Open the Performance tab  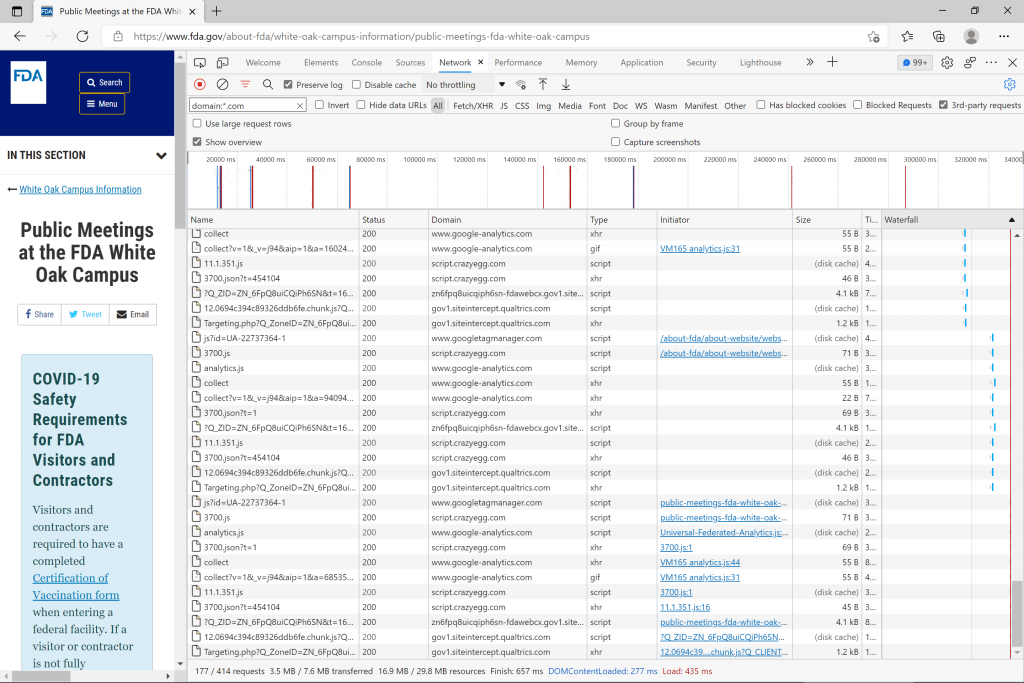[x=518, y=62]
